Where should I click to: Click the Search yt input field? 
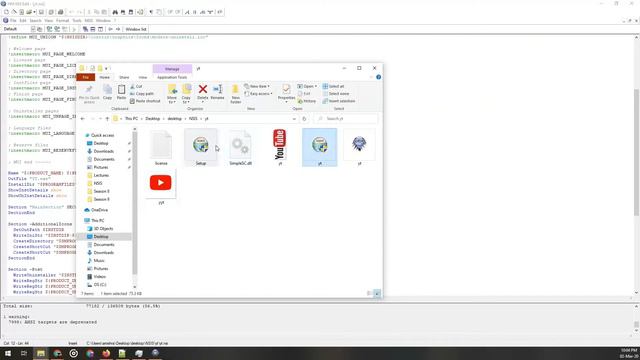point(346,119)
